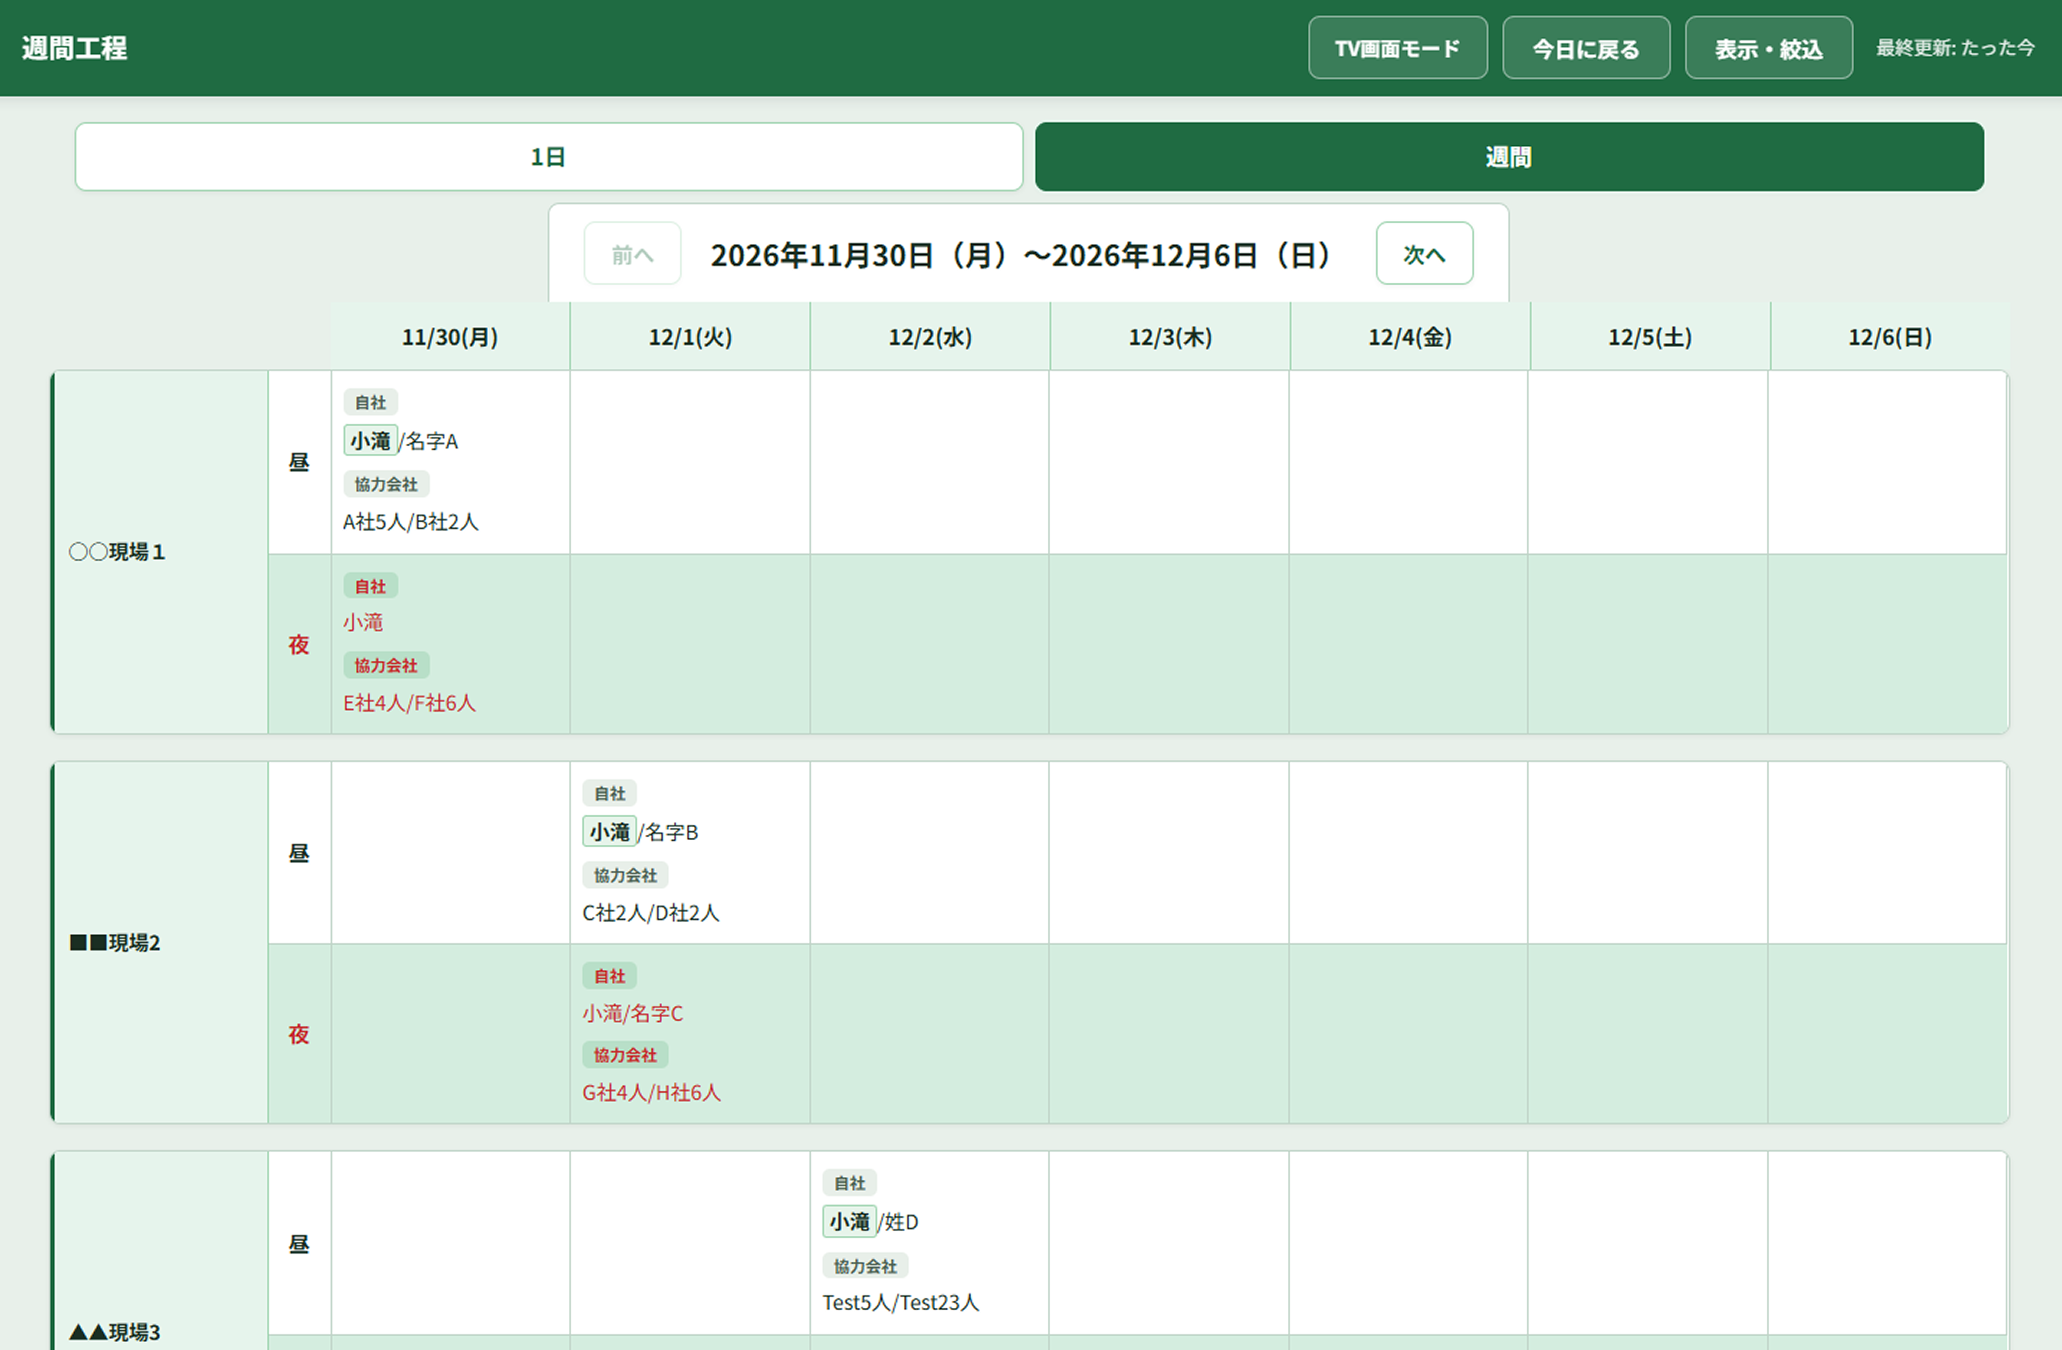The width and height of the screenshot is (2062, 1350).
Task: Click the A社5人/B社2人 entry
Action: point(411,522)
